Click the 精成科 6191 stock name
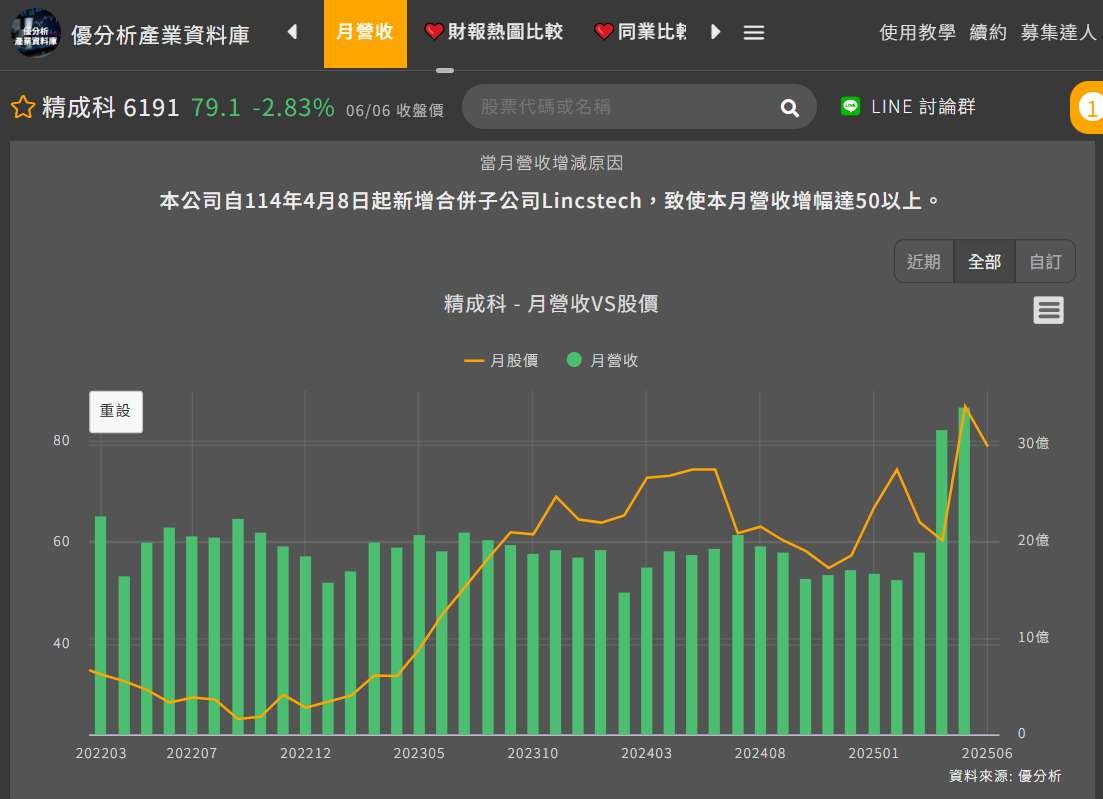 (x=110, y=108)
